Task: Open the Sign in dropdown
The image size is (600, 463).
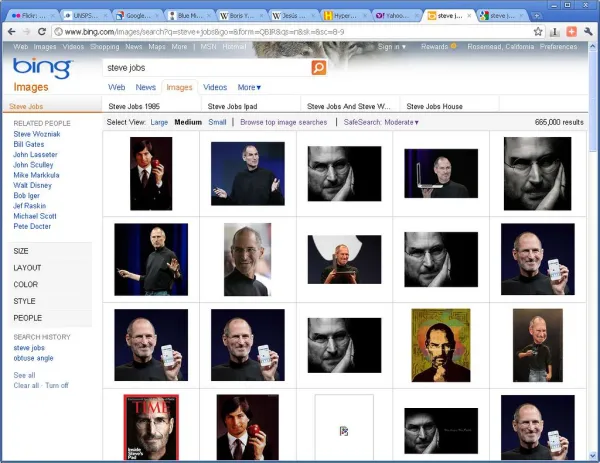Action: [x=391, y=47]
